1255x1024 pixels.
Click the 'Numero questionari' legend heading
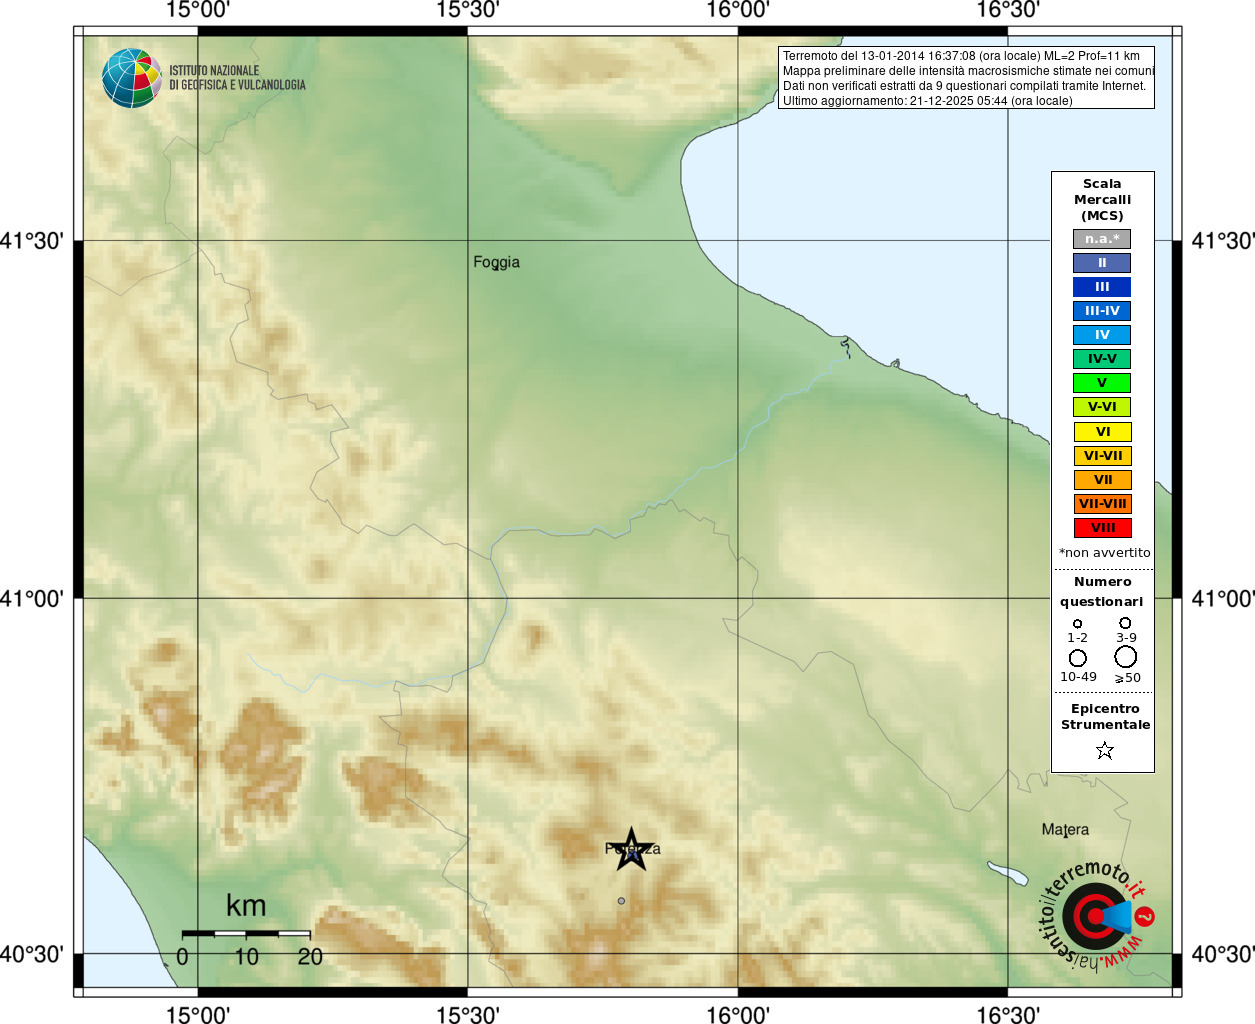pos(1102,592)
